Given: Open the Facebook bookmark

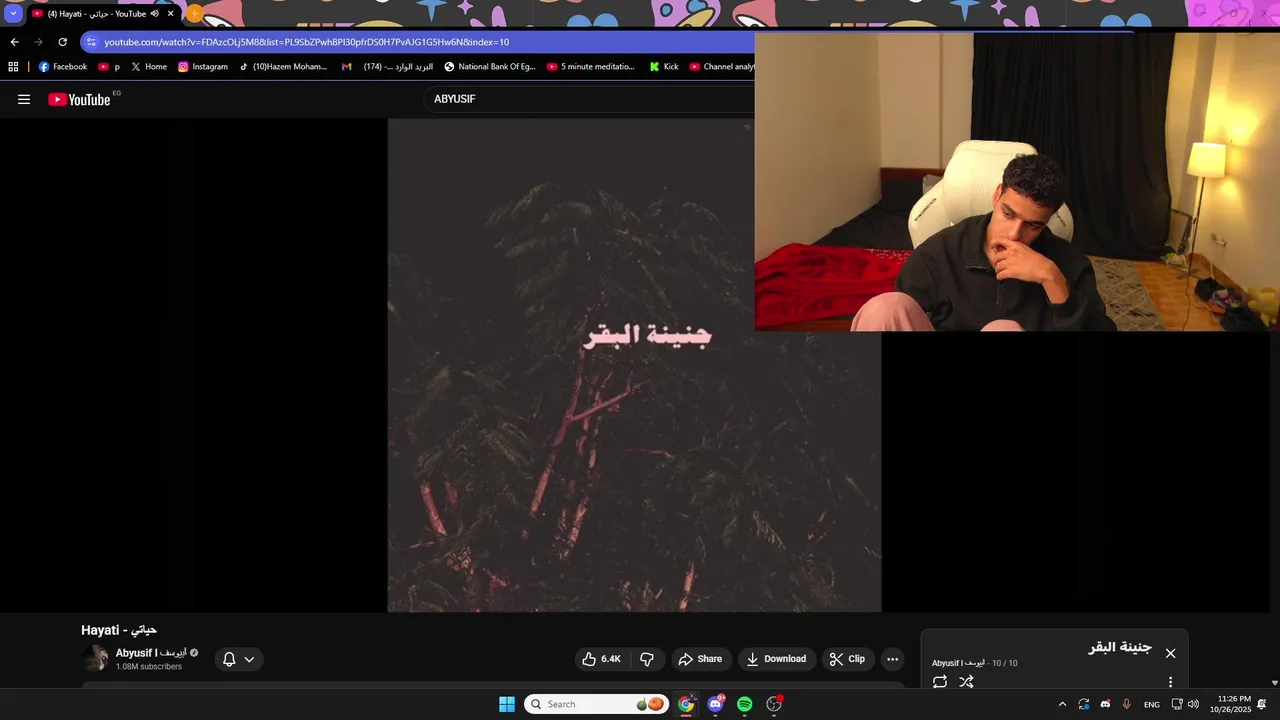Looking at the screenshot, I should [x=63, y=67].
